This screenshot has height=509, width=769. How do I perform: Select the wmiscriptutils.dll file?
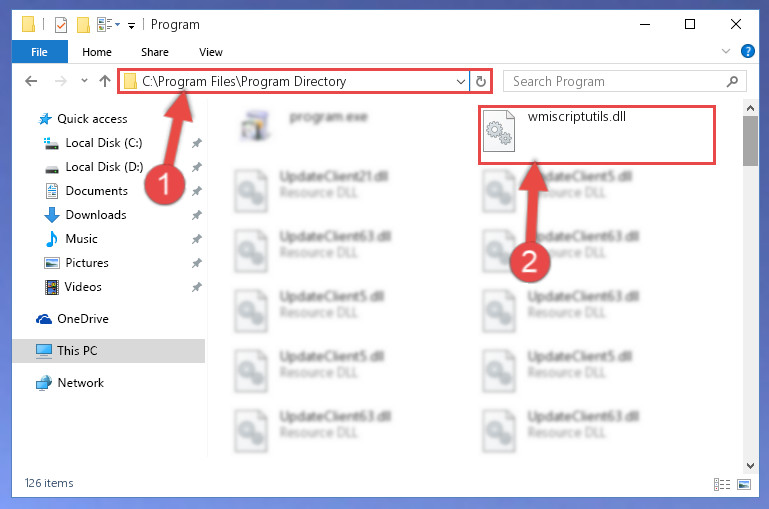(597, 135)
